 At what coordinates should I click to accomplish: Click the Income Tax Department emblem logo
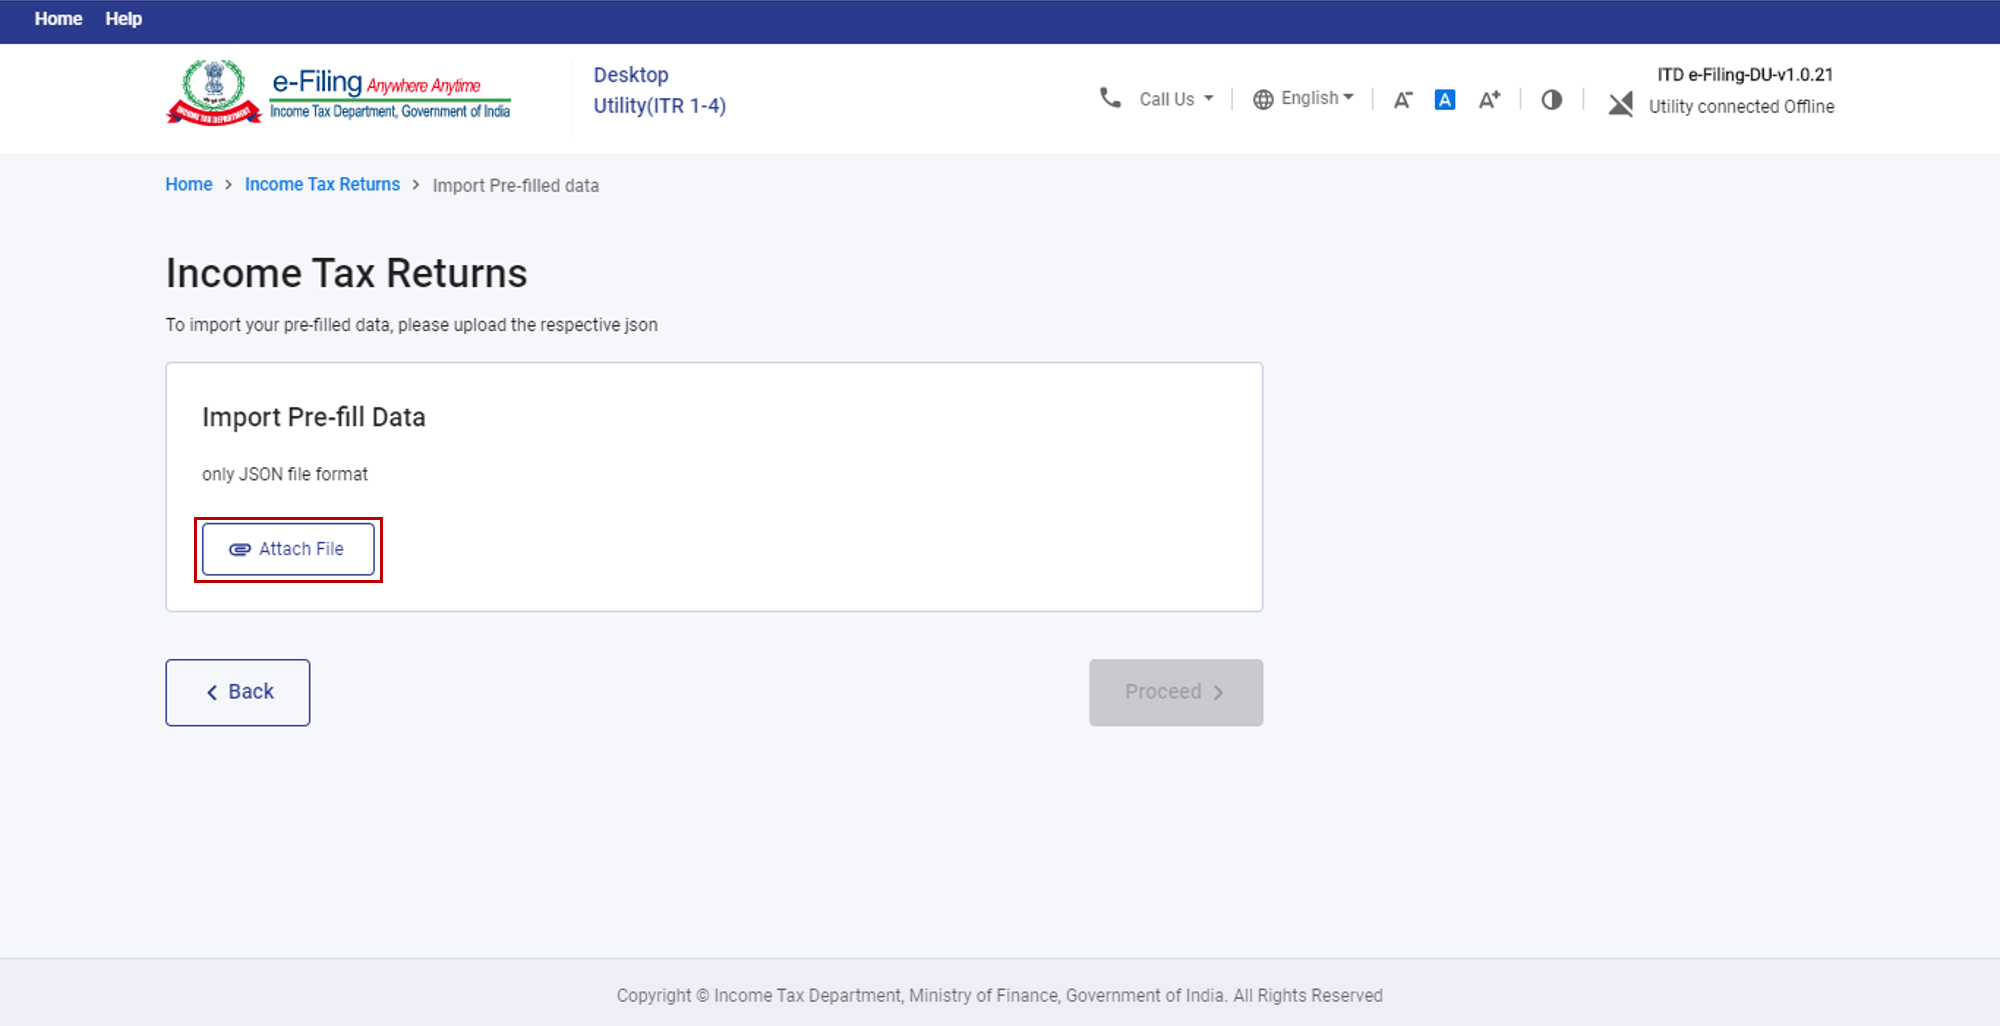[213, 92]
